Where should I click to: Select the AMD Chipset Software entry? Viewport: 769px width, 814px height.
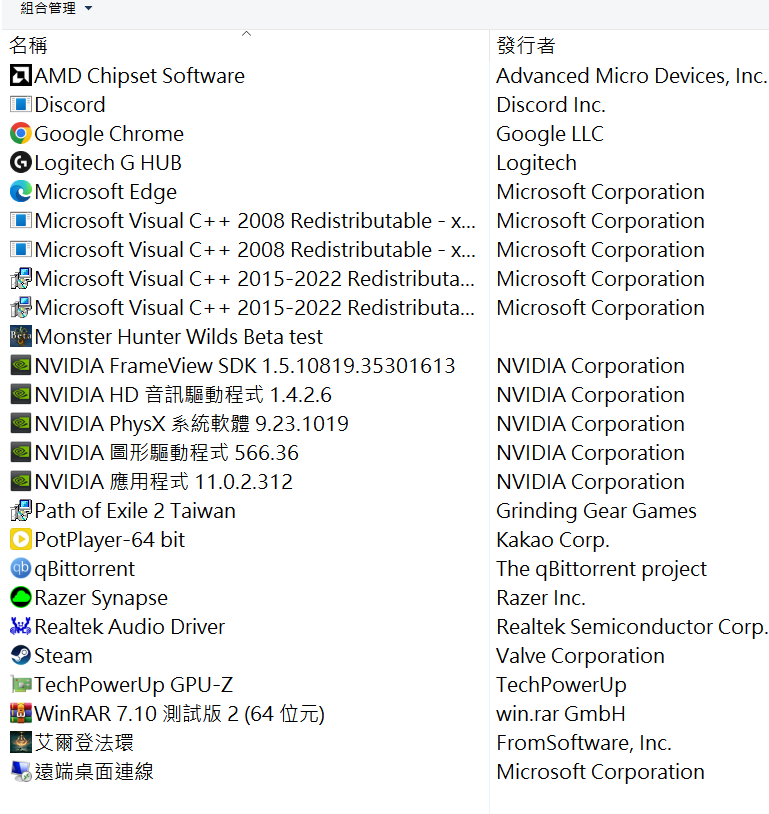[139, 76]
